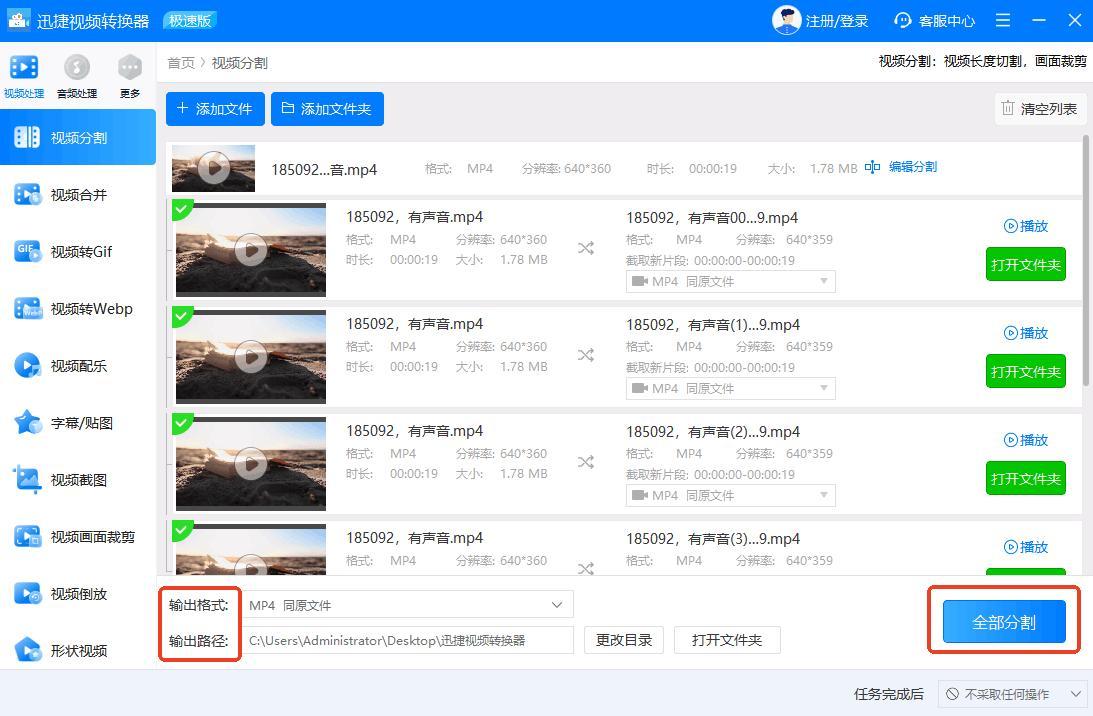Select the 字幕/贴图 star icon
Image resolution: width=1093 pixels, height=716 pixels.
27,423
